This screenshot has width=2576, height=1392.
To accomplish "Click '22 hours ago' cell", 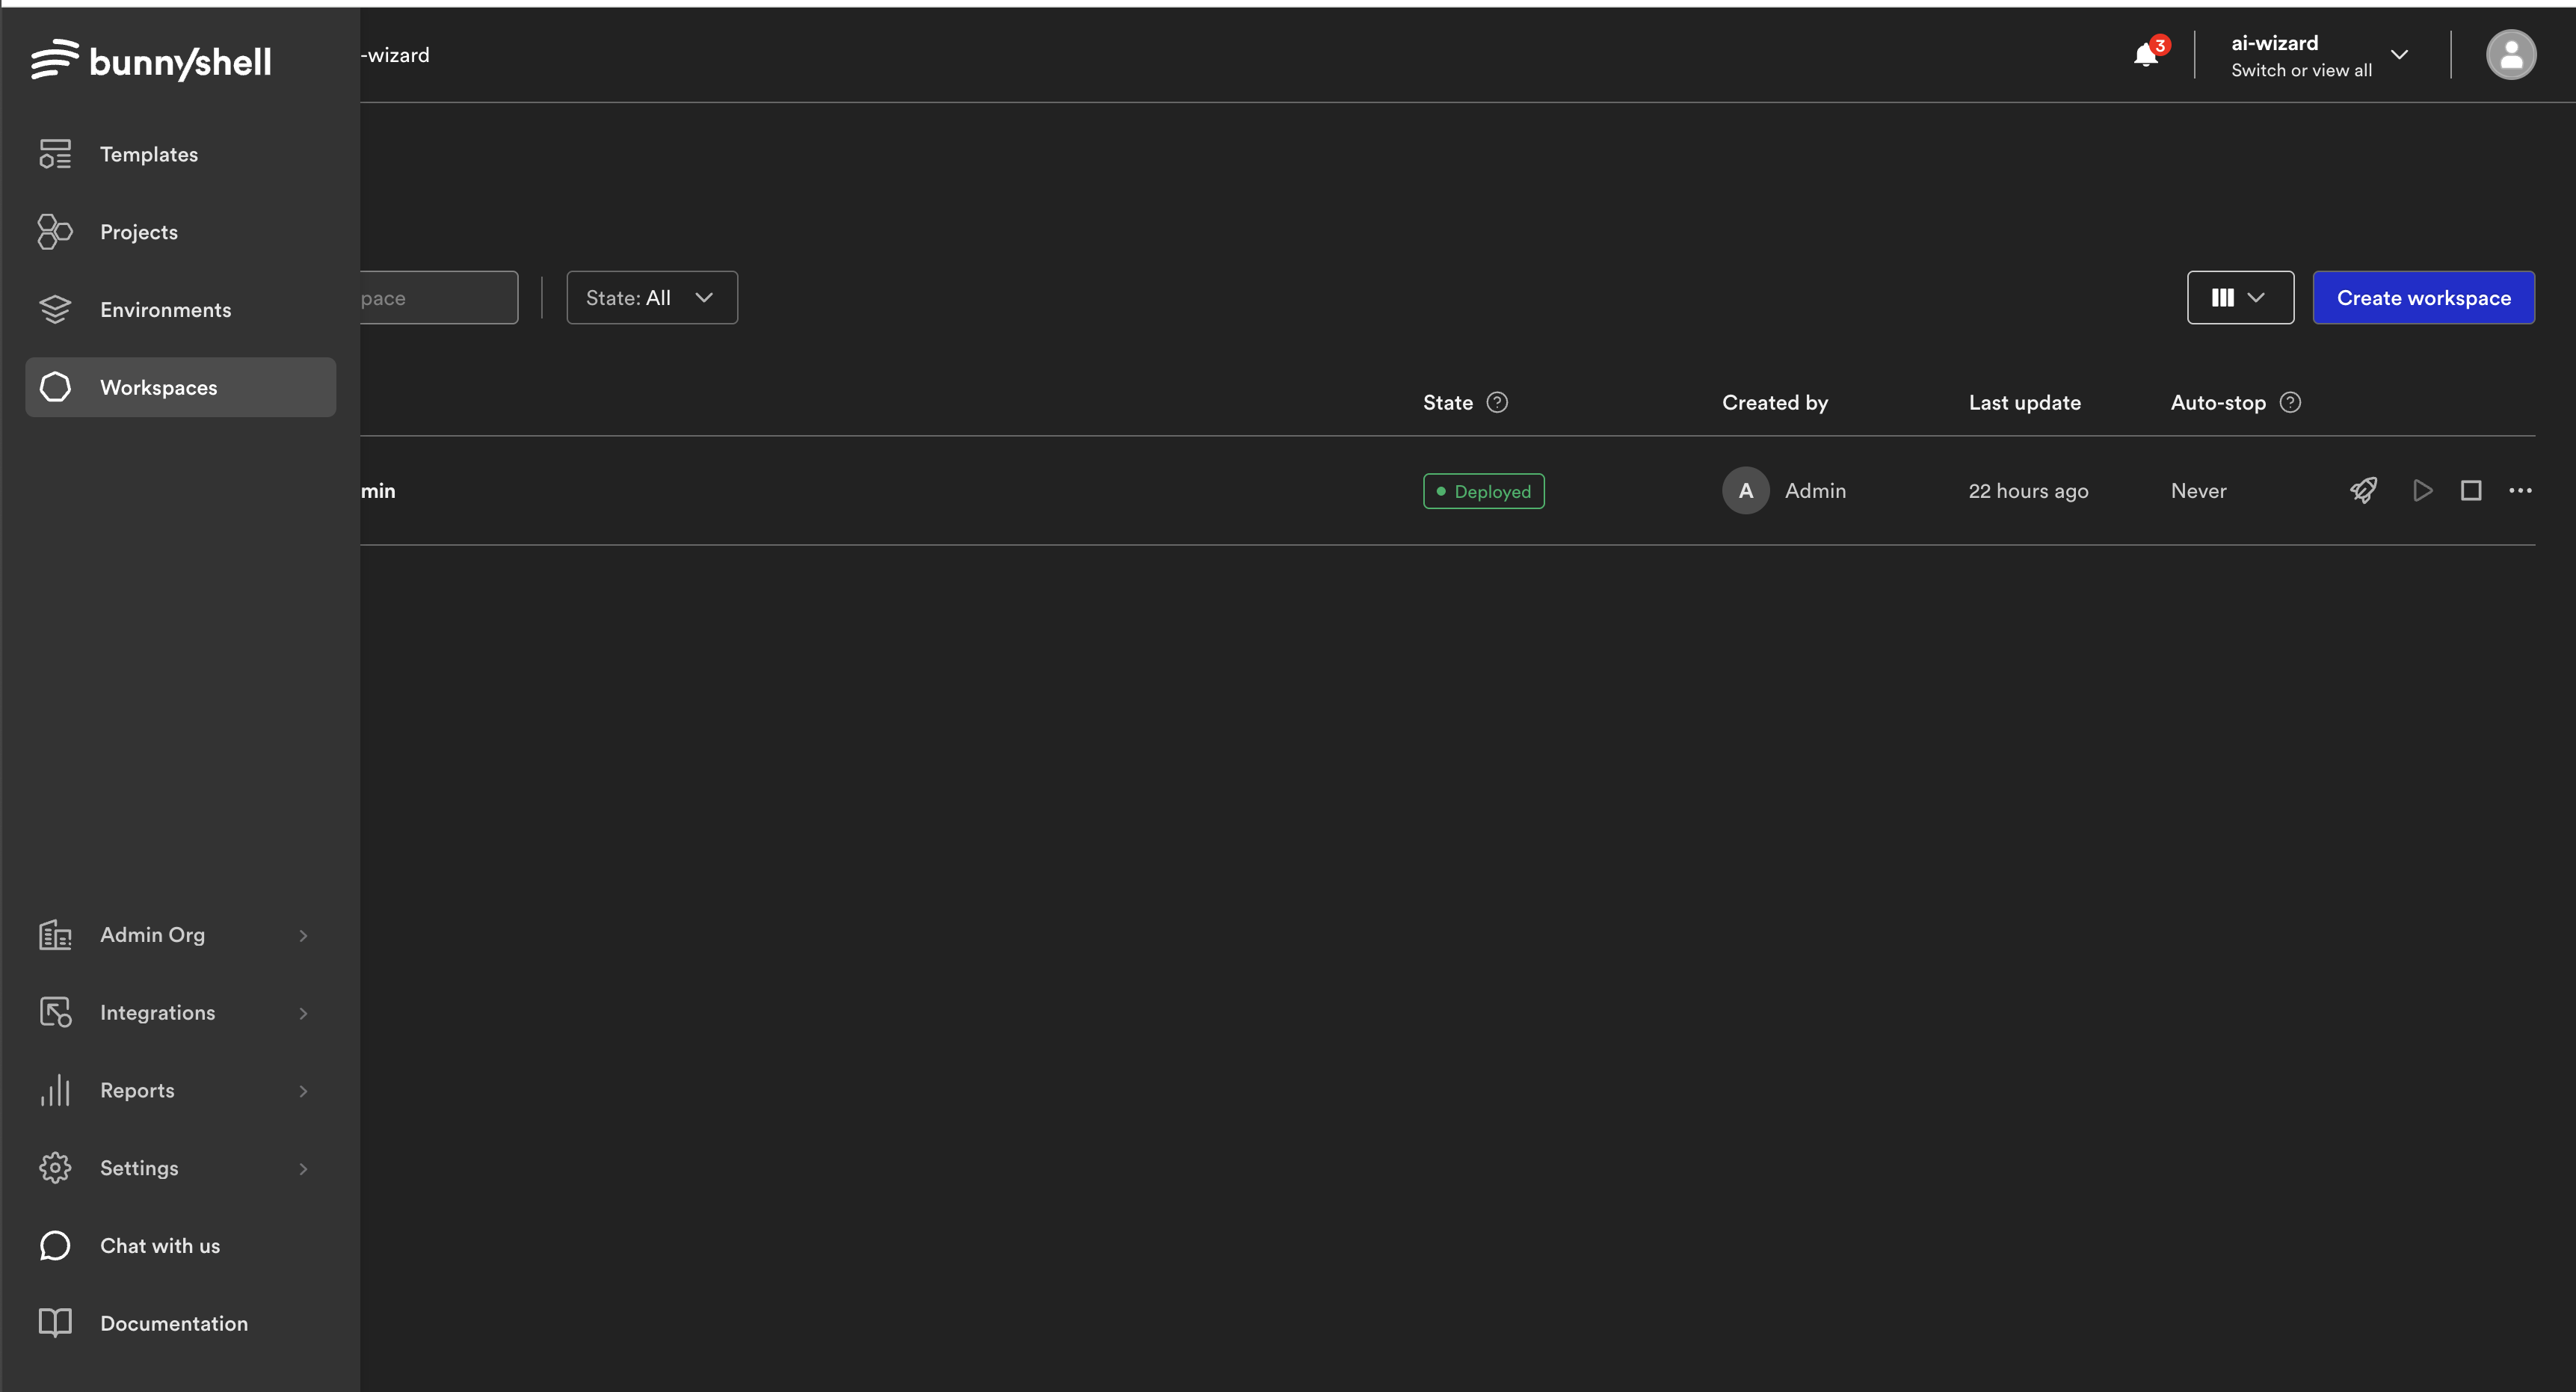I will pyautogui.click(x=2029, y=491).
